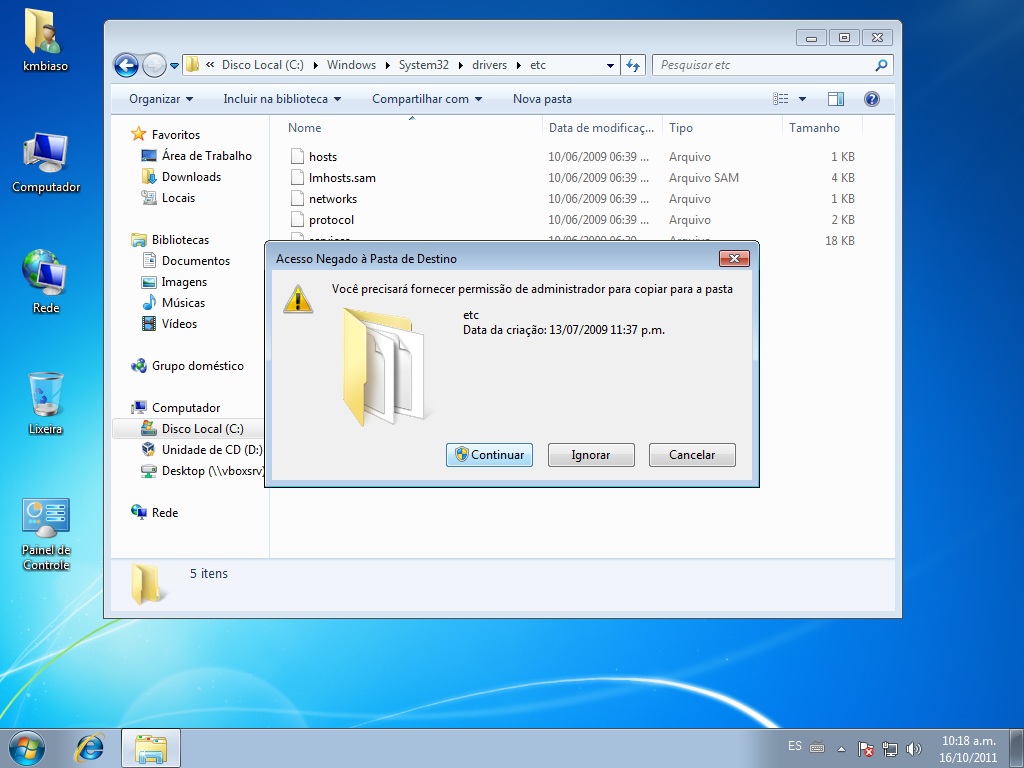Click Nova pasta in the toolbar
The image size is (1024, 768).
542,99
